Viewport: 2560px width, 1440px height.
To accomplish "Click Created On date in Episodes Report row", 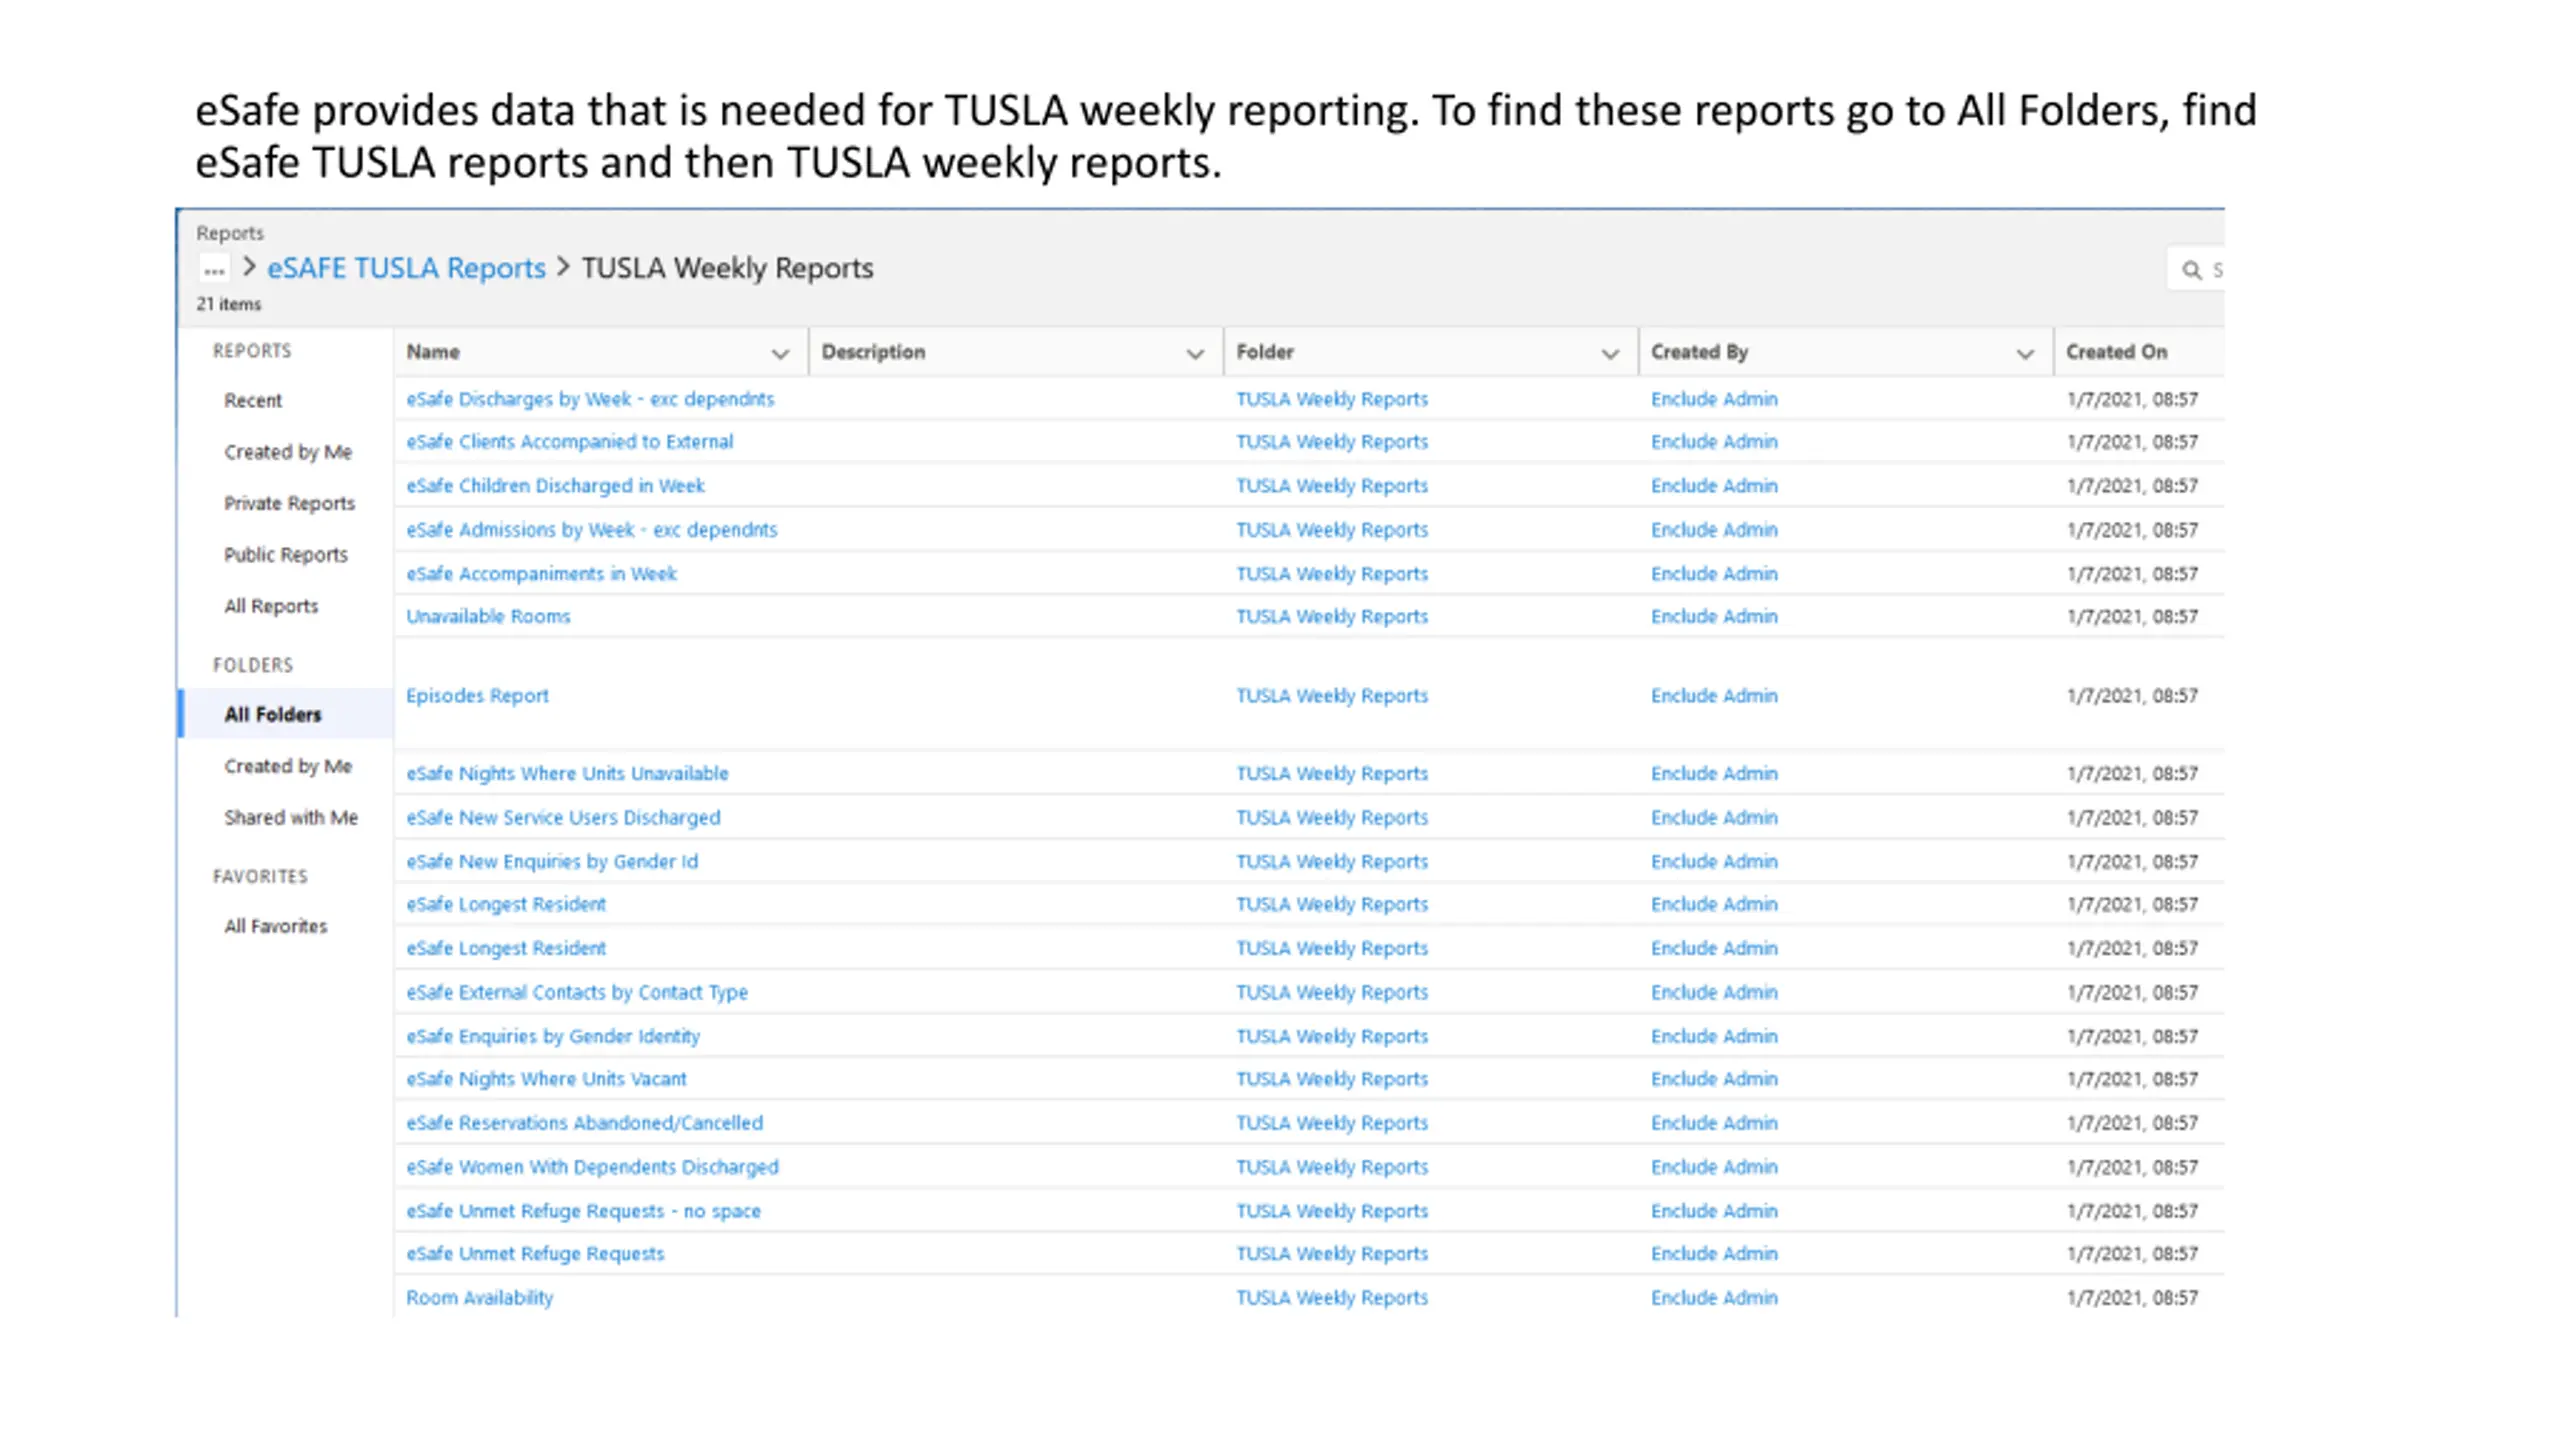I will click(2132, 696).
